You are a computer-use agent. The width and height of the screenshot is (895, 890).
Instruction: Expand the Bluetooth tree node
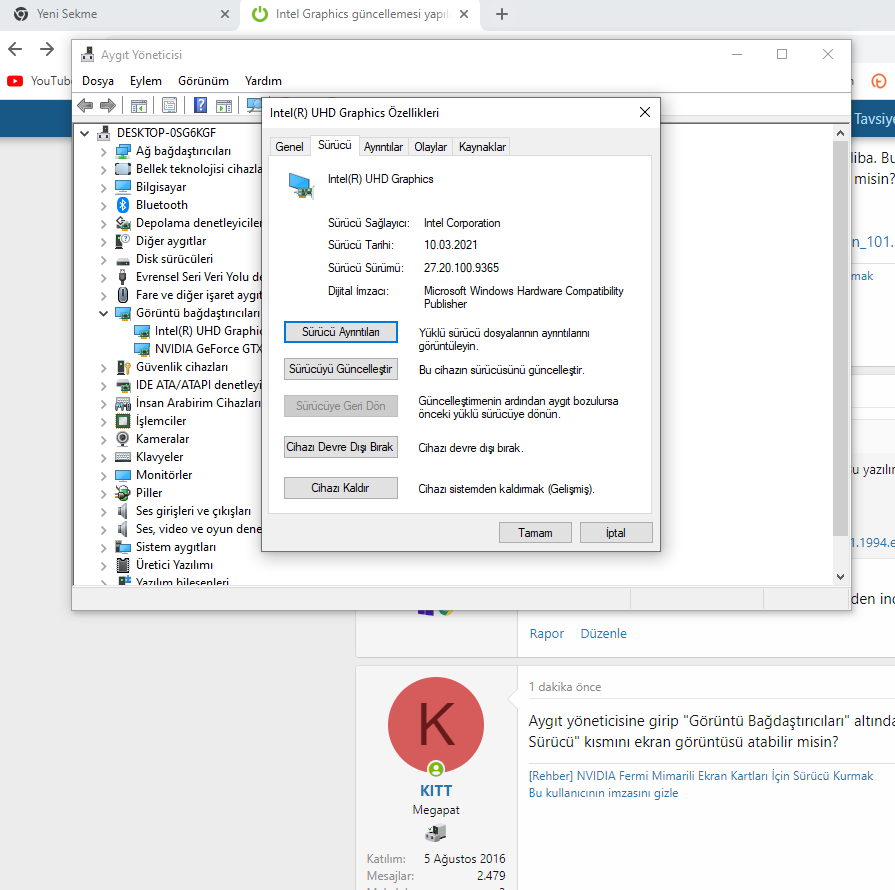click(103, 206)
